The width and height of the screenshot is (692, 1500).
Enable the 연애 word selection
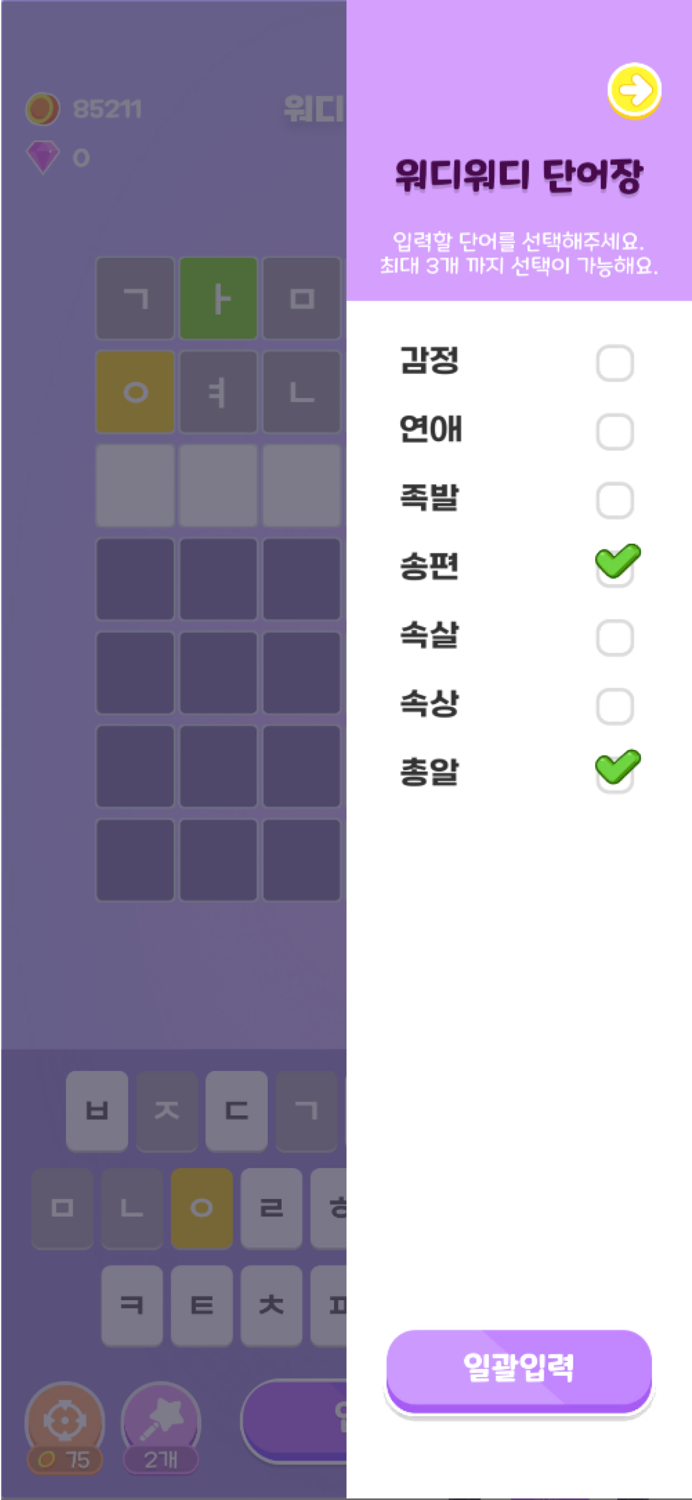(x=615, y=431)
